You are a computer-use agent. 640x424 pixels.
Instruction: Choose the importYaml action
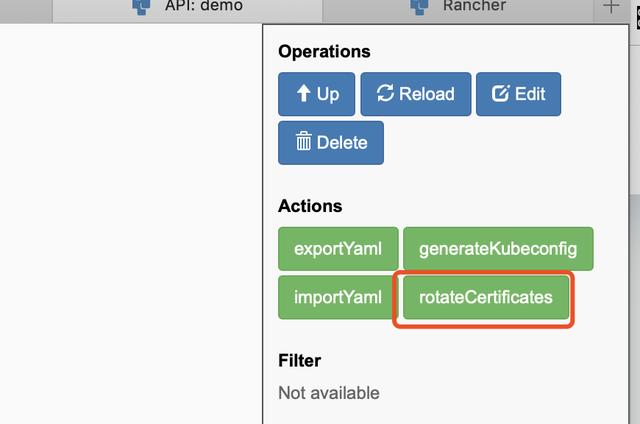tap(337, 297)
